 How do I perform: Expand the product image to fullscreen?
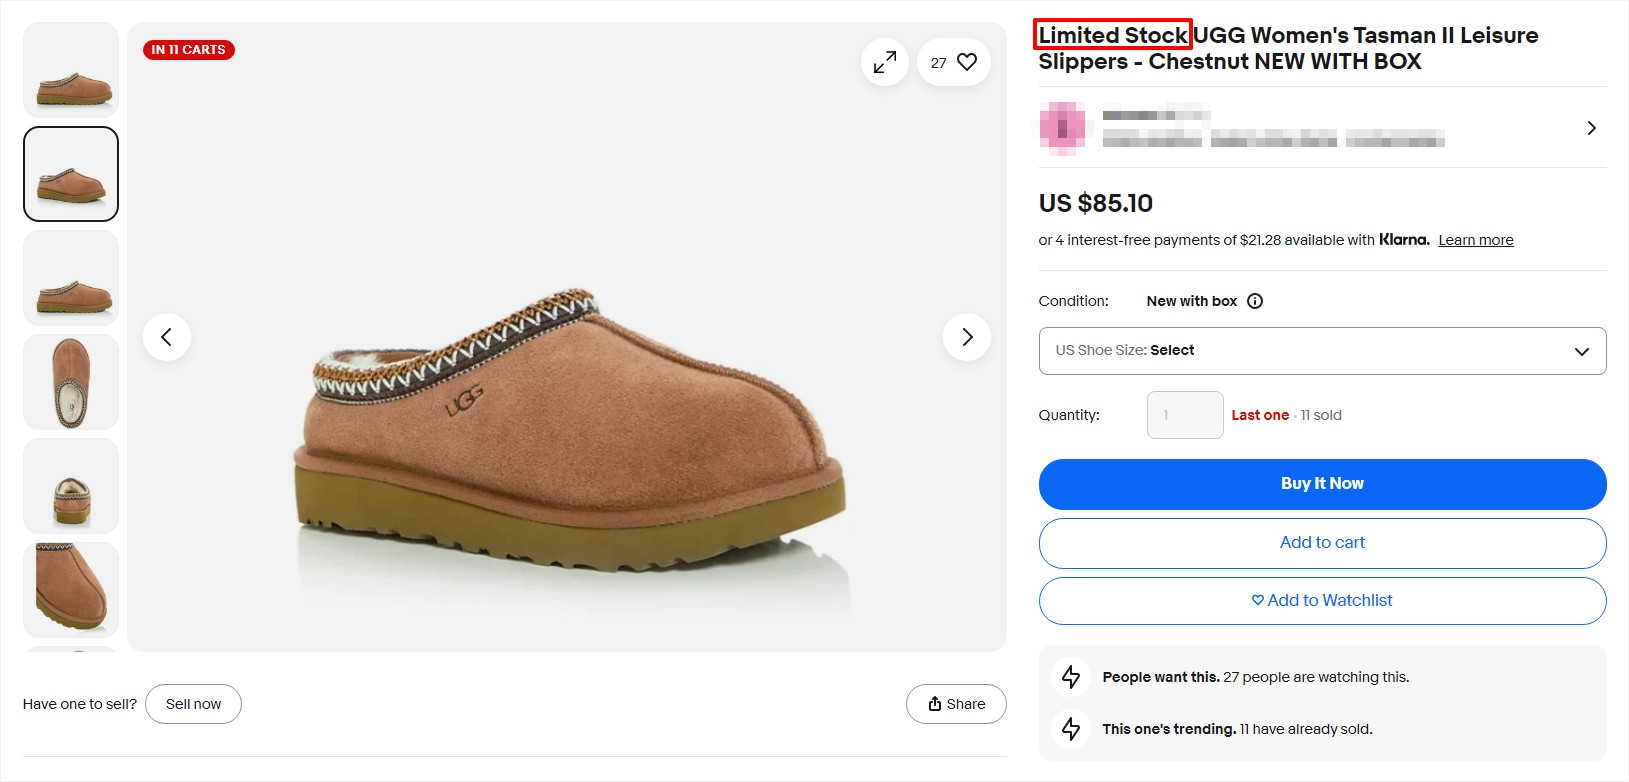click(x=884, y=61)
